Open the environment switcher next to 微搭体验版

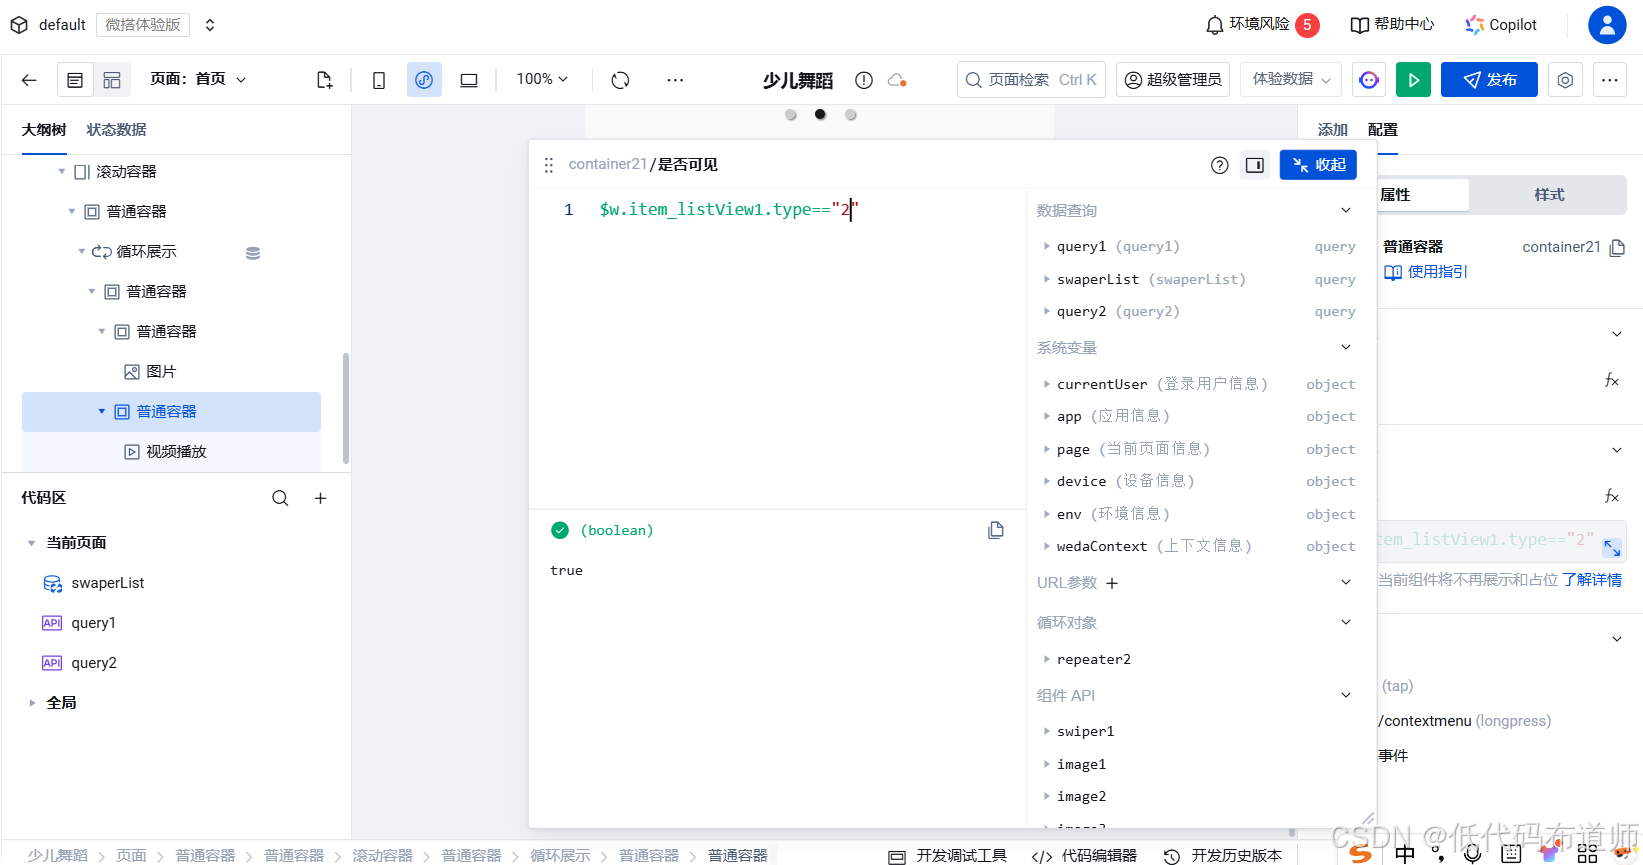(210, 25)
